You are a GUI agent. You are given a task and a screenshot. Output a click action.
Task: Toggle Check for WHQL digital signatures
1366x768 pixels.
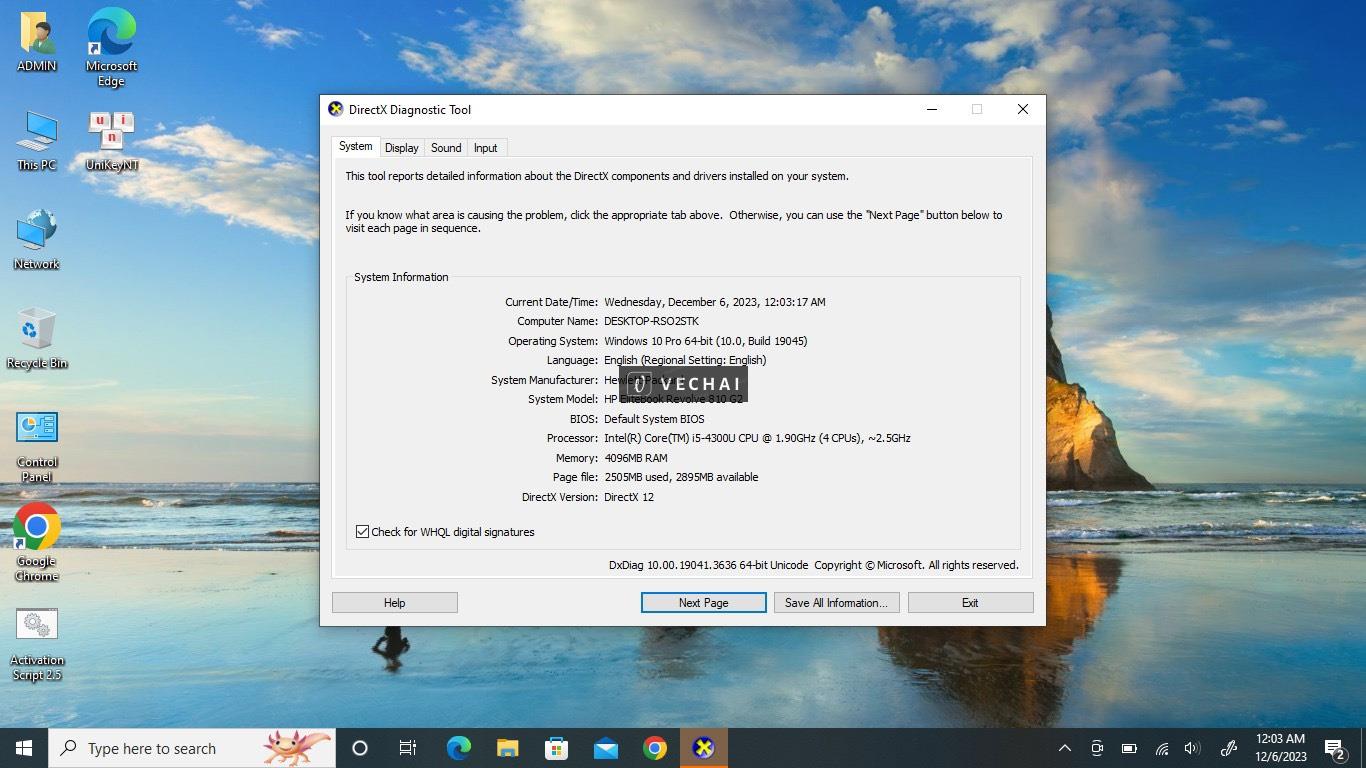pos(362,532)
